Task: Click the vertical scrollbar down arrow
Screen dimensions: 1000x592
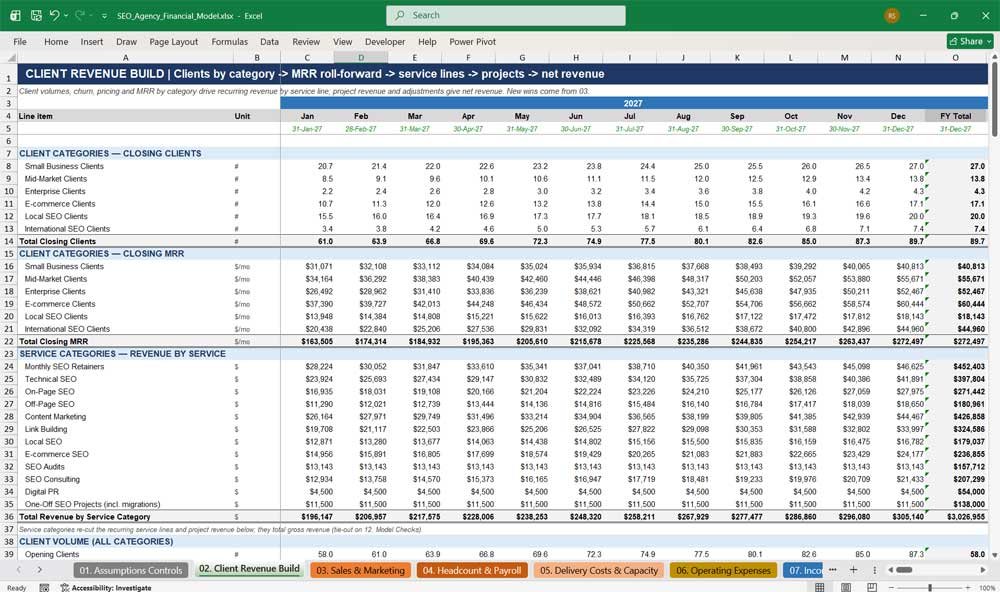Action: click(994, 554)
